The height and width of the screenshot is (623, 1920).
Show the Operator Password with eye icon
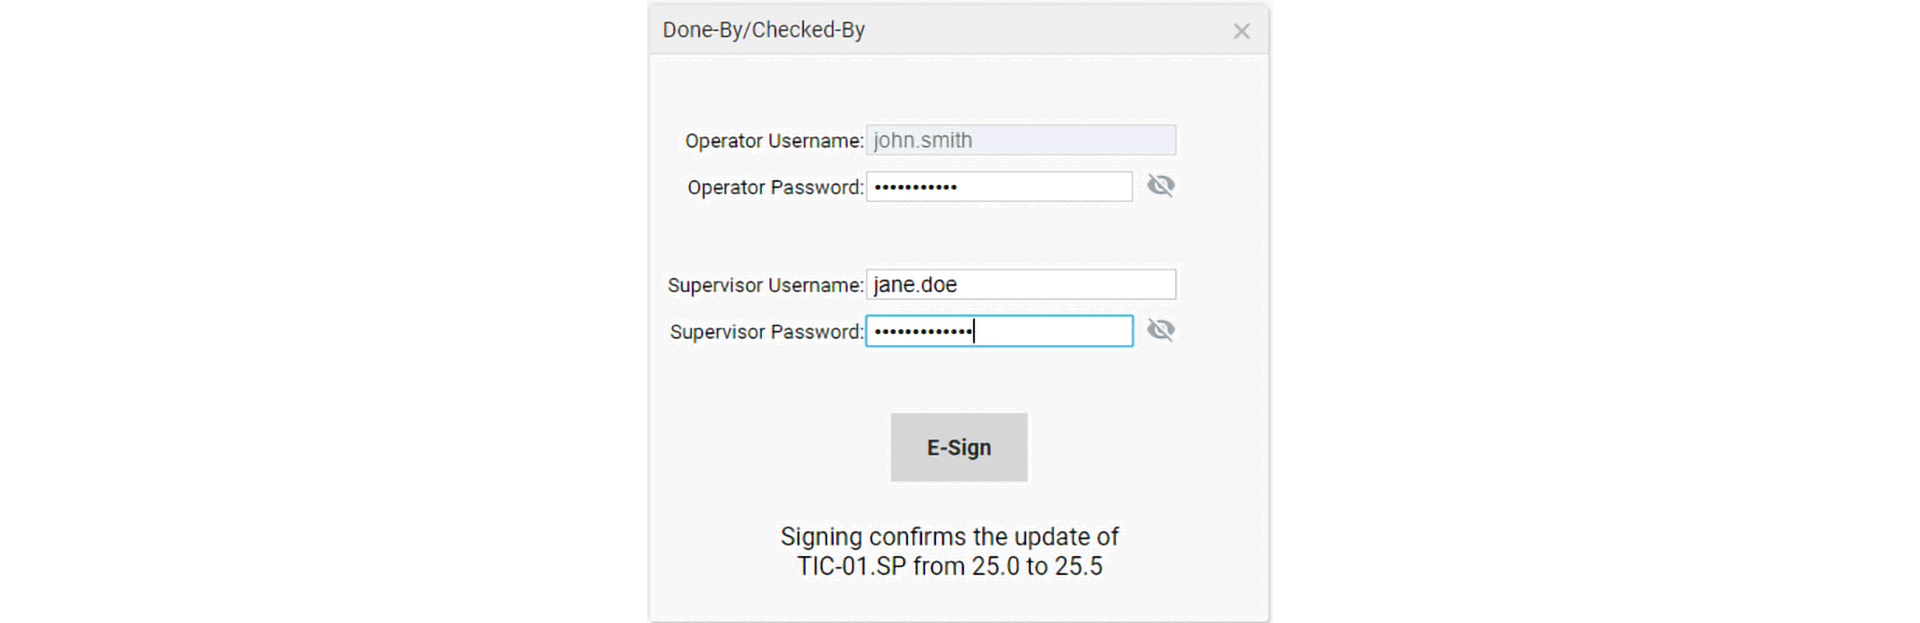pos(1160,186)
